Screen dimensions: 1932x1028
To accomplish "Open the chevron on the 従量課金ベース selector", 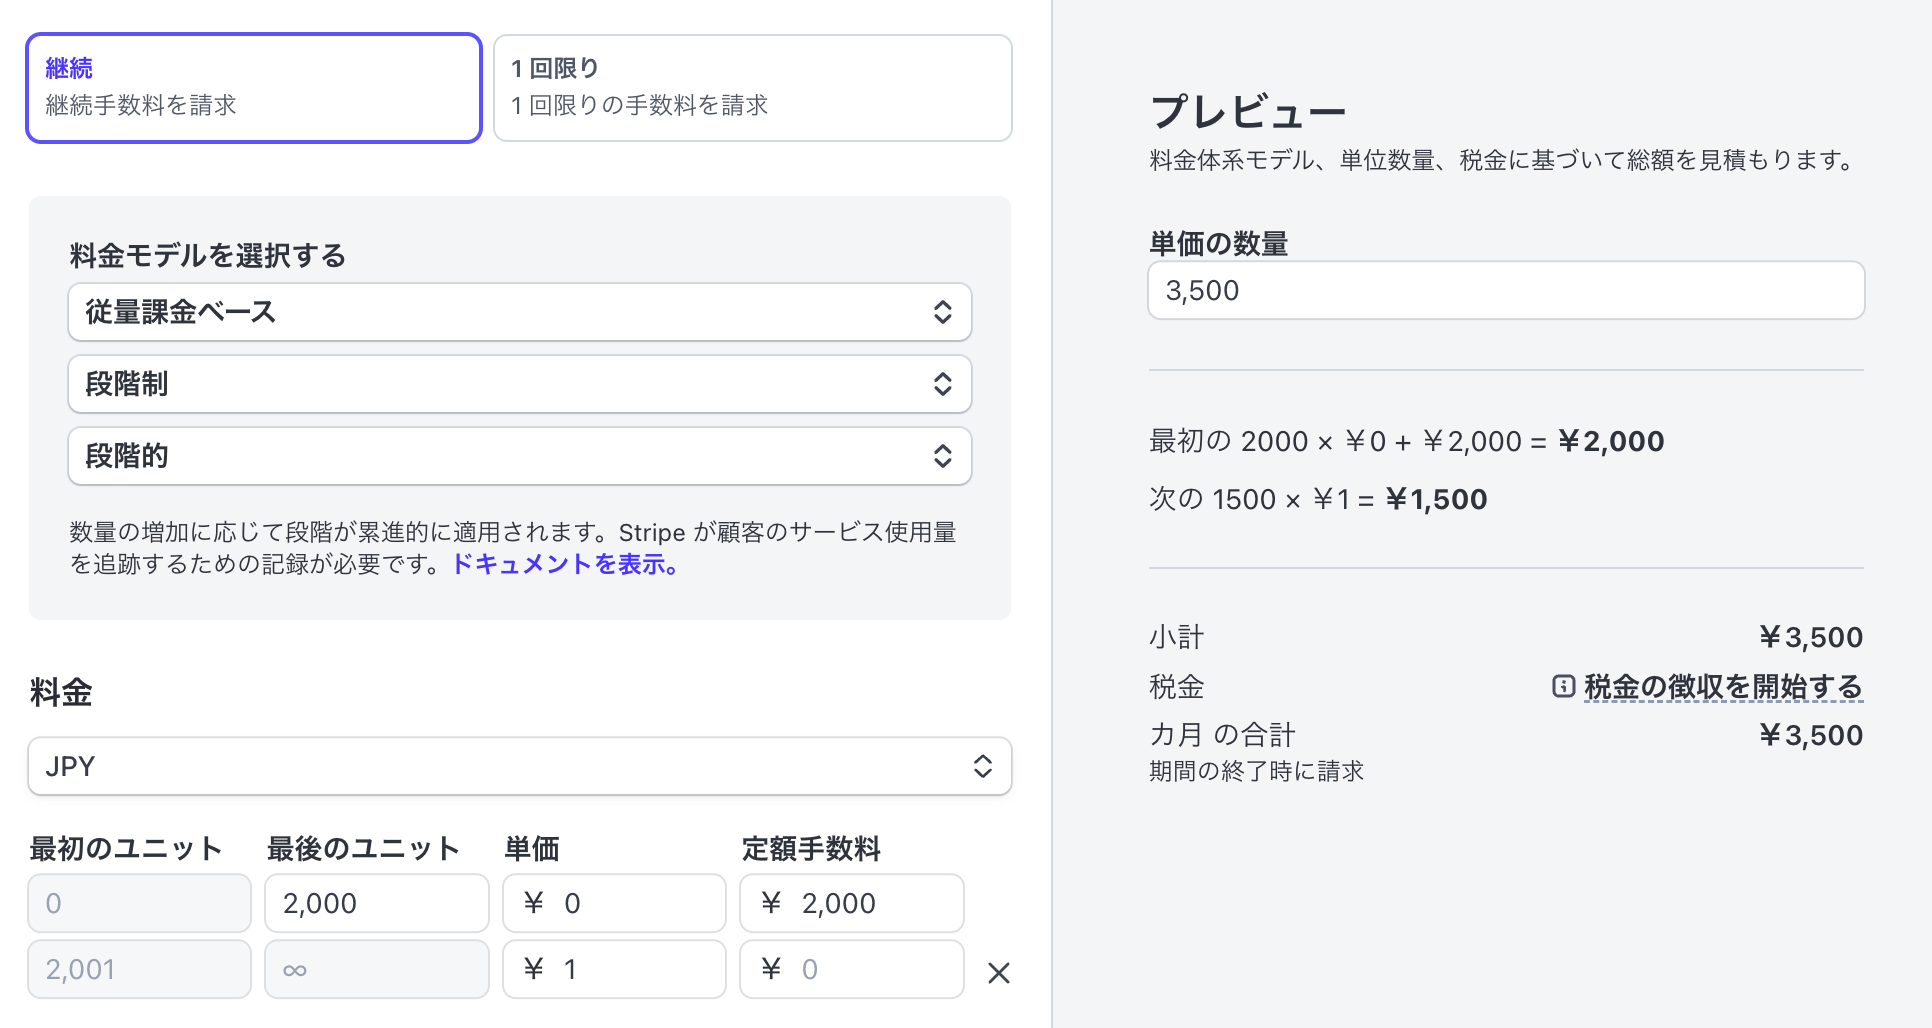I will 943,311.
